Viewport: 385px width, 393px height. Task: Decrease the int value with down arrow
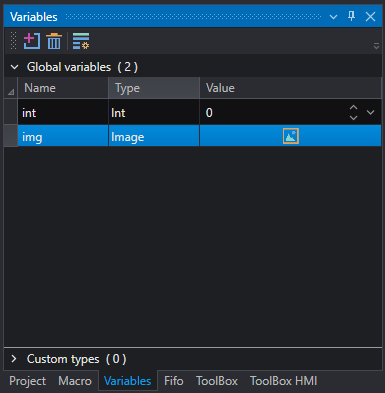[x=353, y=117]
